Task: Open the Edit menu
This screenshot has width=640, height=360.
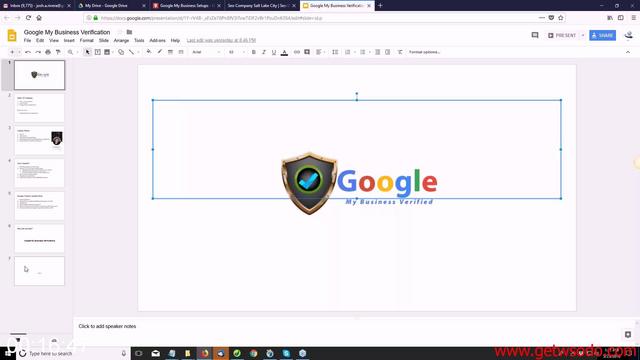Action: point(40,40)
